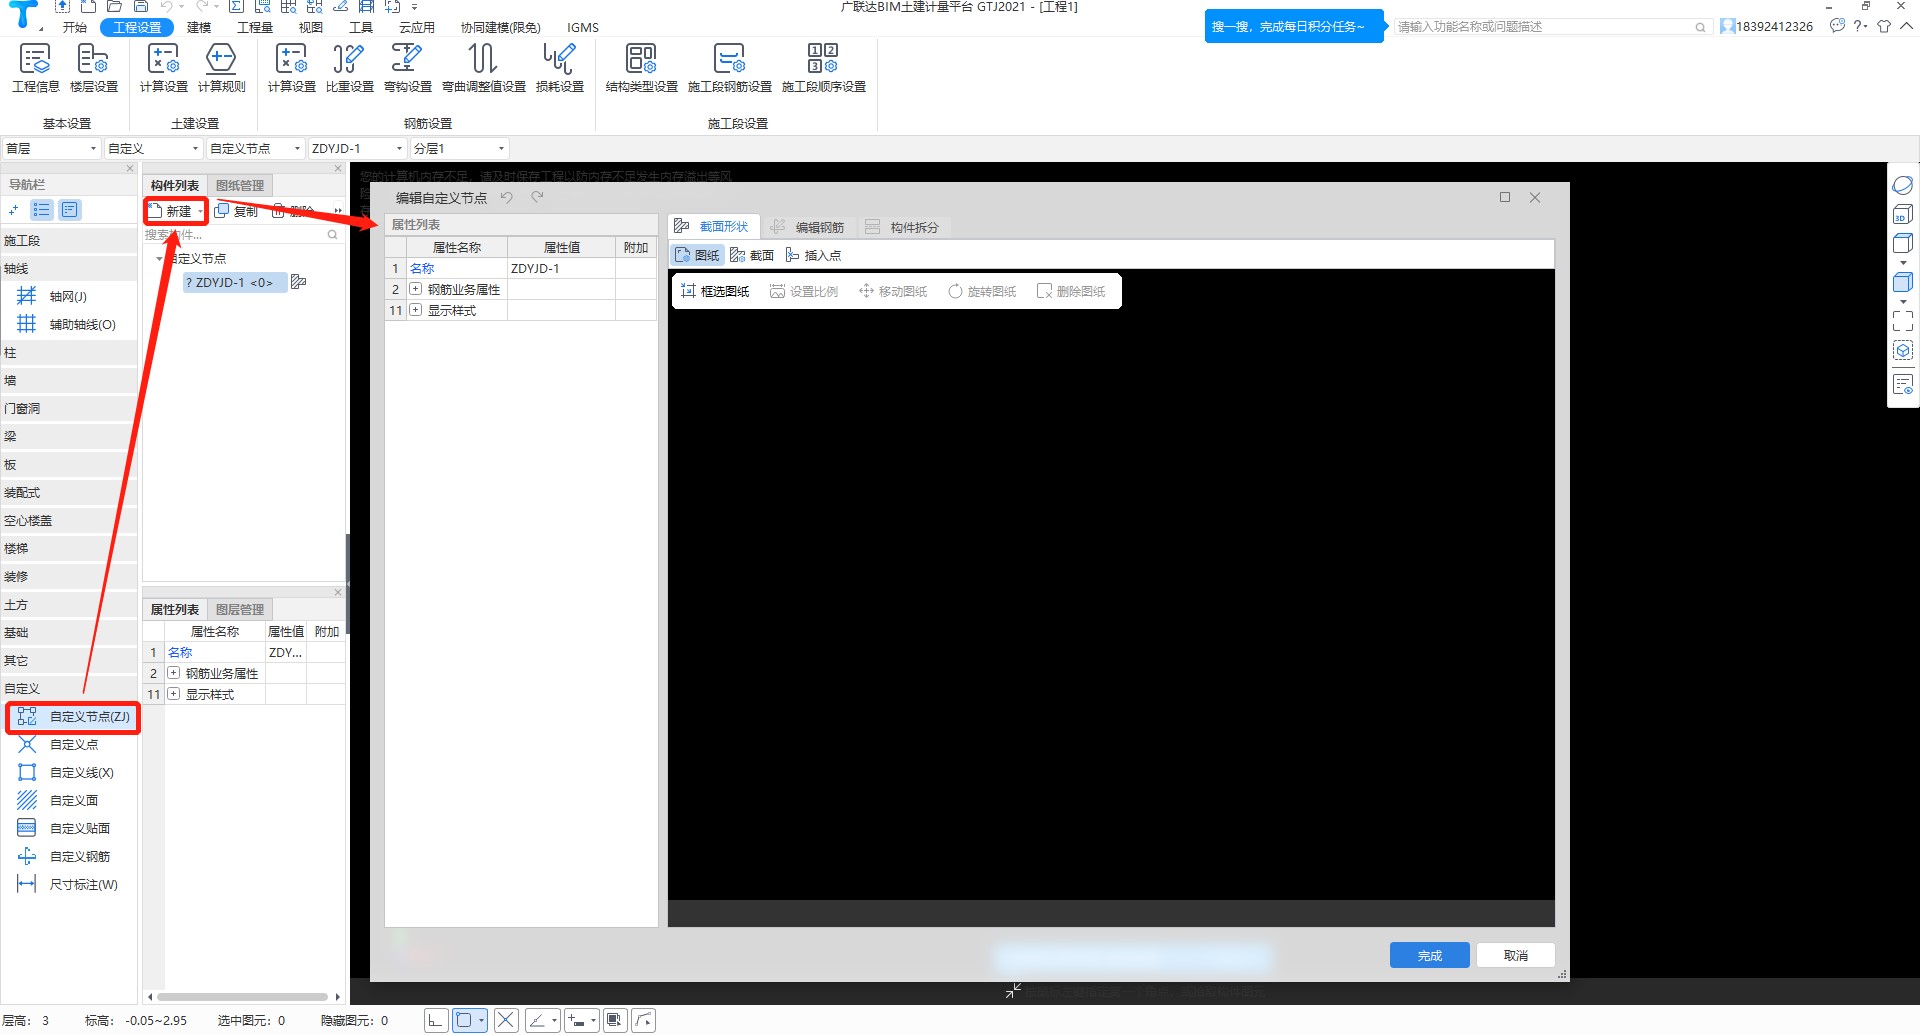Select the ZDYJD-1 <0> component item

(235, 283)
